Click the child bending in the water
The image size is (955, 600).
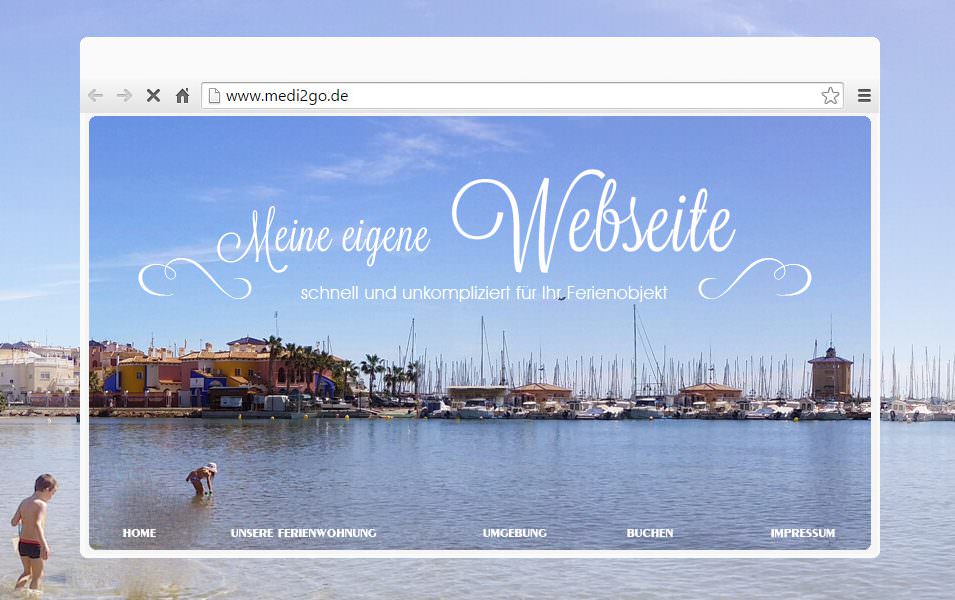click(202, 479)
